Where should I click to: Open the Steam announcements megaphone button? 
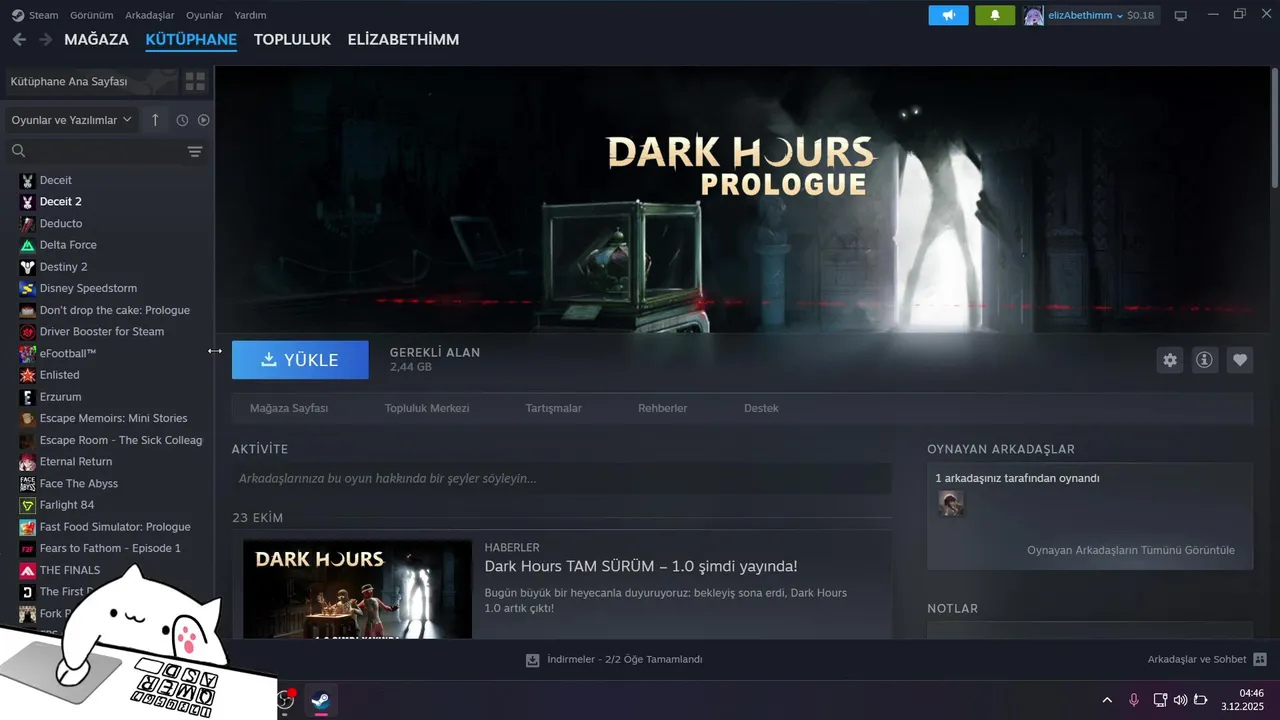(x=948, y=15)
